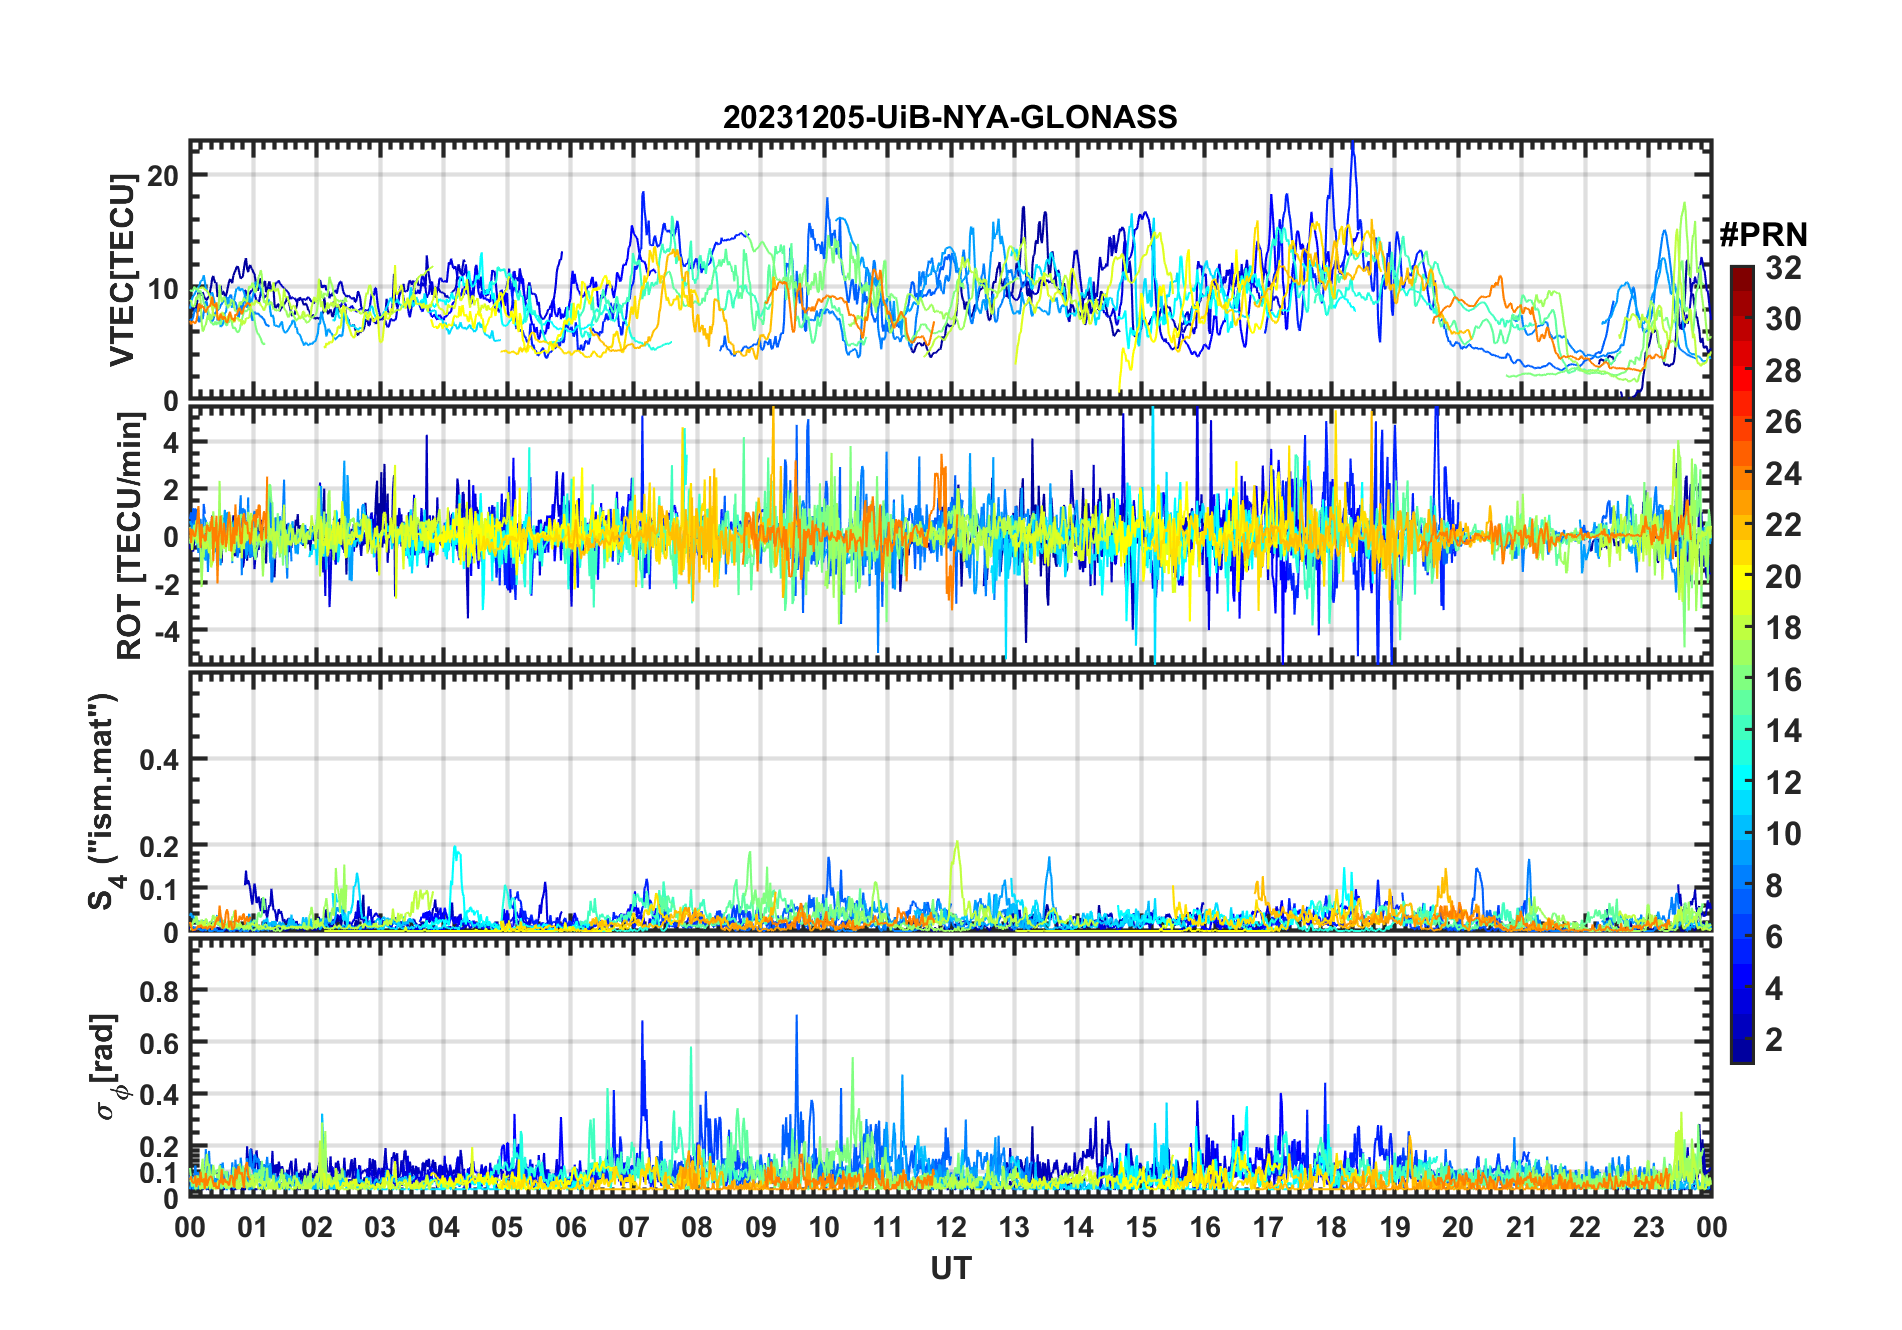Select ROT y-axis tick label -2
This screenshot has height=1330, width=1902.
pyautogui.click(x=165, y=584)
